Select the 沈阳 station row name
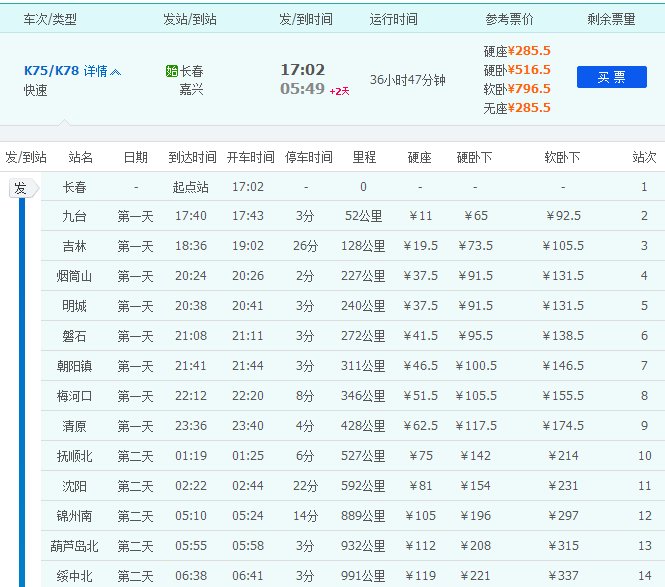Screen dimensions: 665x587 point(74,486)
